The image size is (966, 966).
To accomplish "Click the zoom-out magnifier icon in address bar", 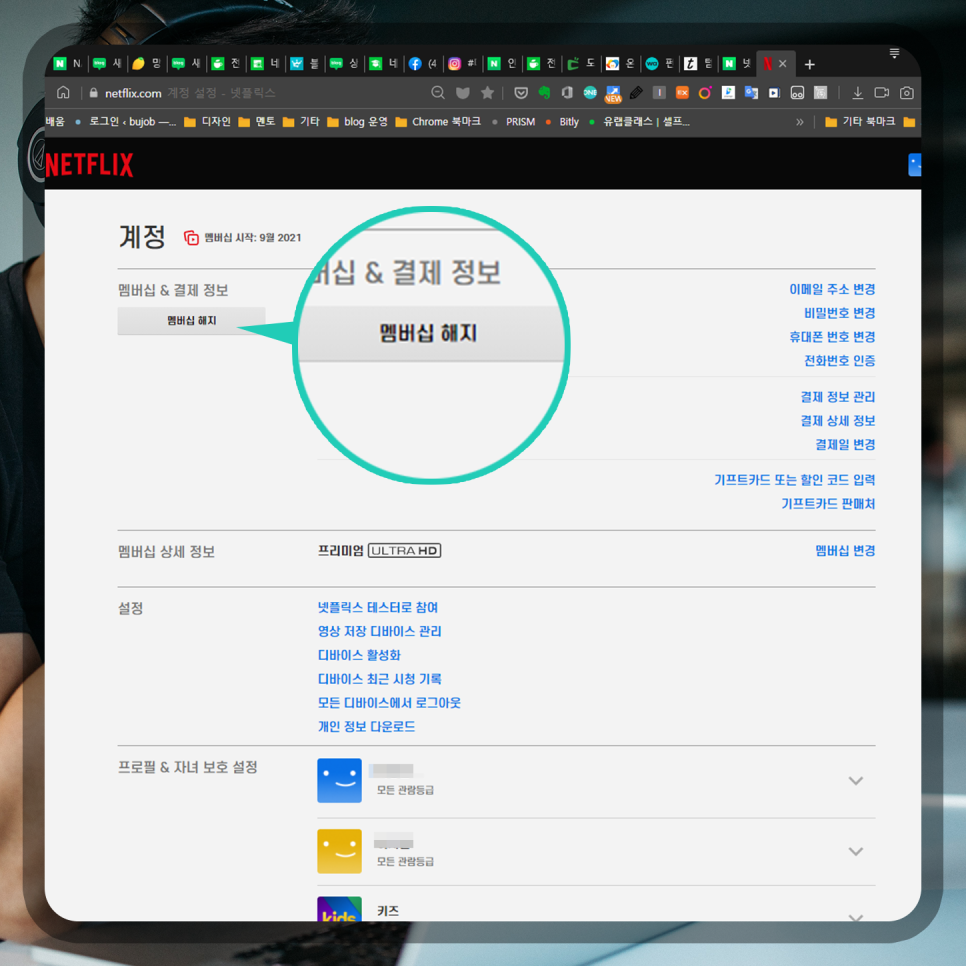I will pyautogui.click(x=438, y=92).
